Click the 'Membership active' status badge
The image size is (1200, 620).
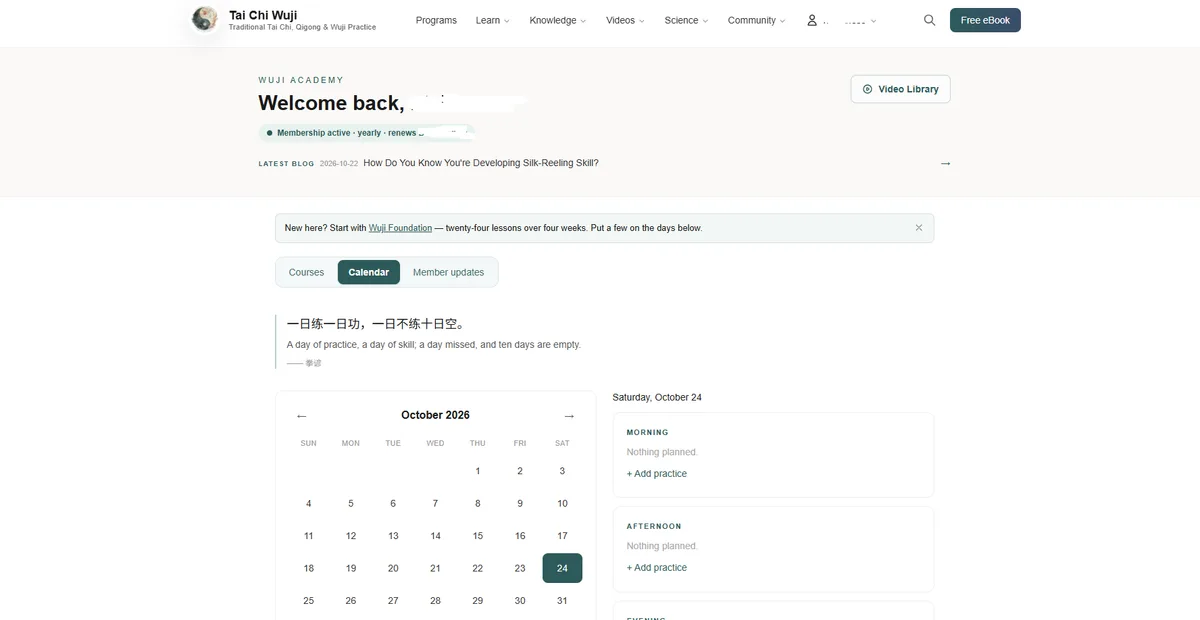tap(365, 133)
